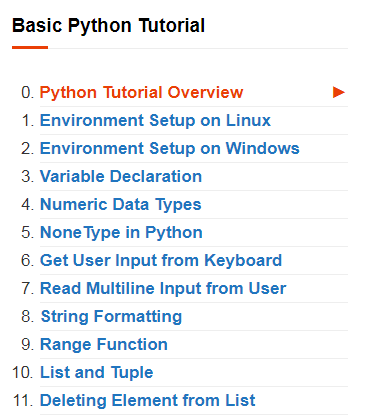The height and width of the screenshot is (415, 371).
Task: Click the orange underline below heading
Action: coord(30,48)
